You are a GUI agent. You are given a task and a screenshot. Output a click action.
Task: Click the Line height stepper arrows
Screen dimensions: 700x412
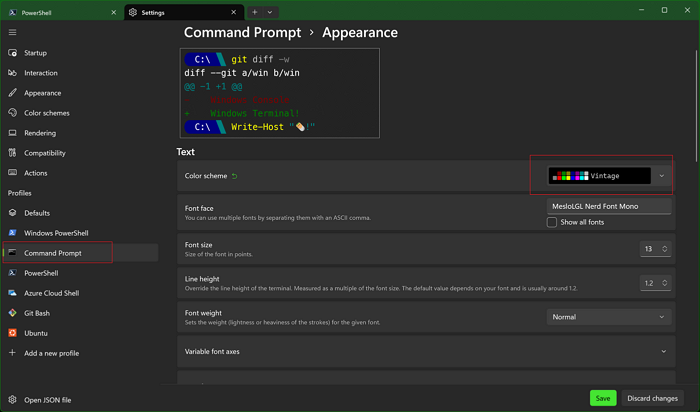coord(665,283)
